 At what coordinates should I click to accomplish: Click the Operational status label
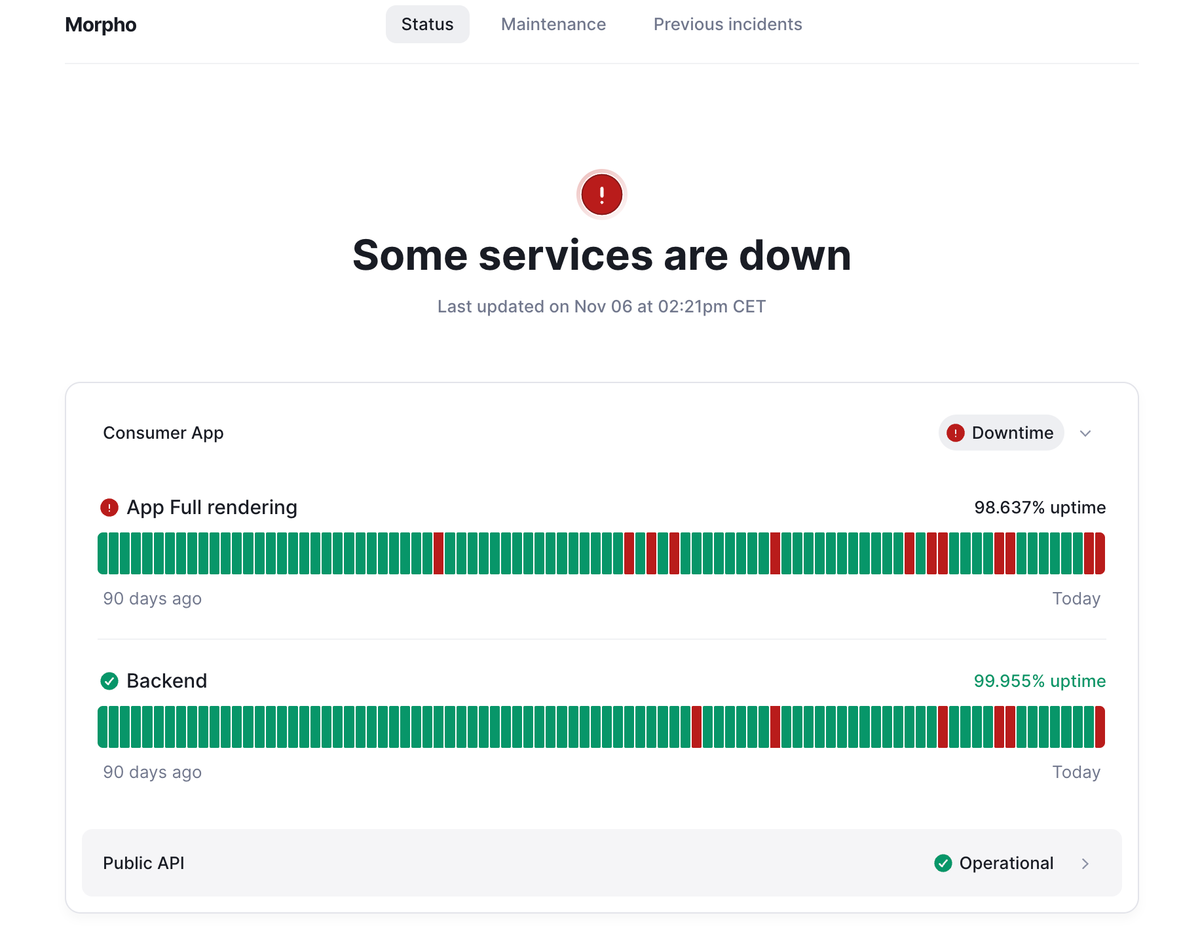pos(1006,863)
